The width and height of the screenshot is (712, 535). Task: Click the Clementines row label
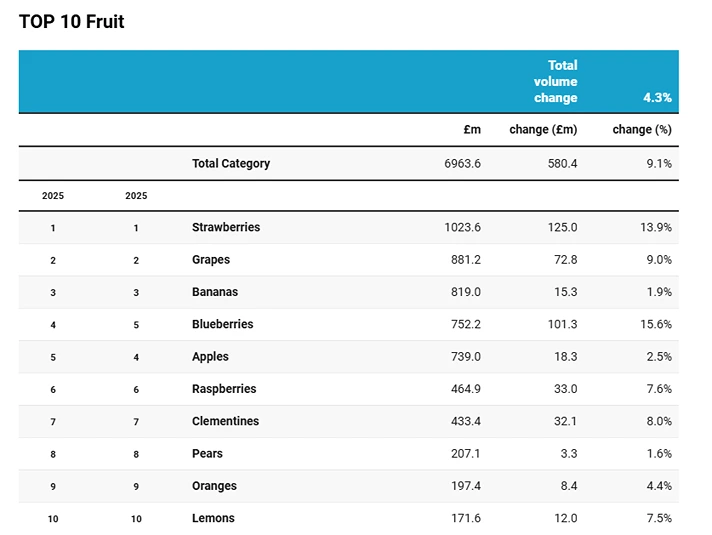click(225, 421)
